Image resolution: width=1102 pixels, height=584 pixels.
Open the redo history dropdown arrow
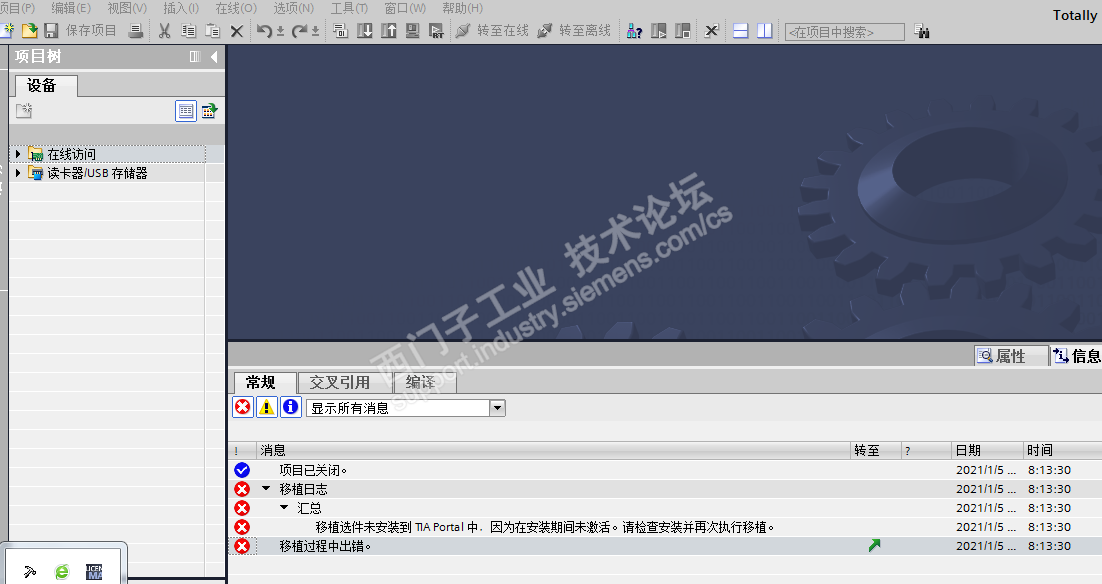(x=316, y=31)
